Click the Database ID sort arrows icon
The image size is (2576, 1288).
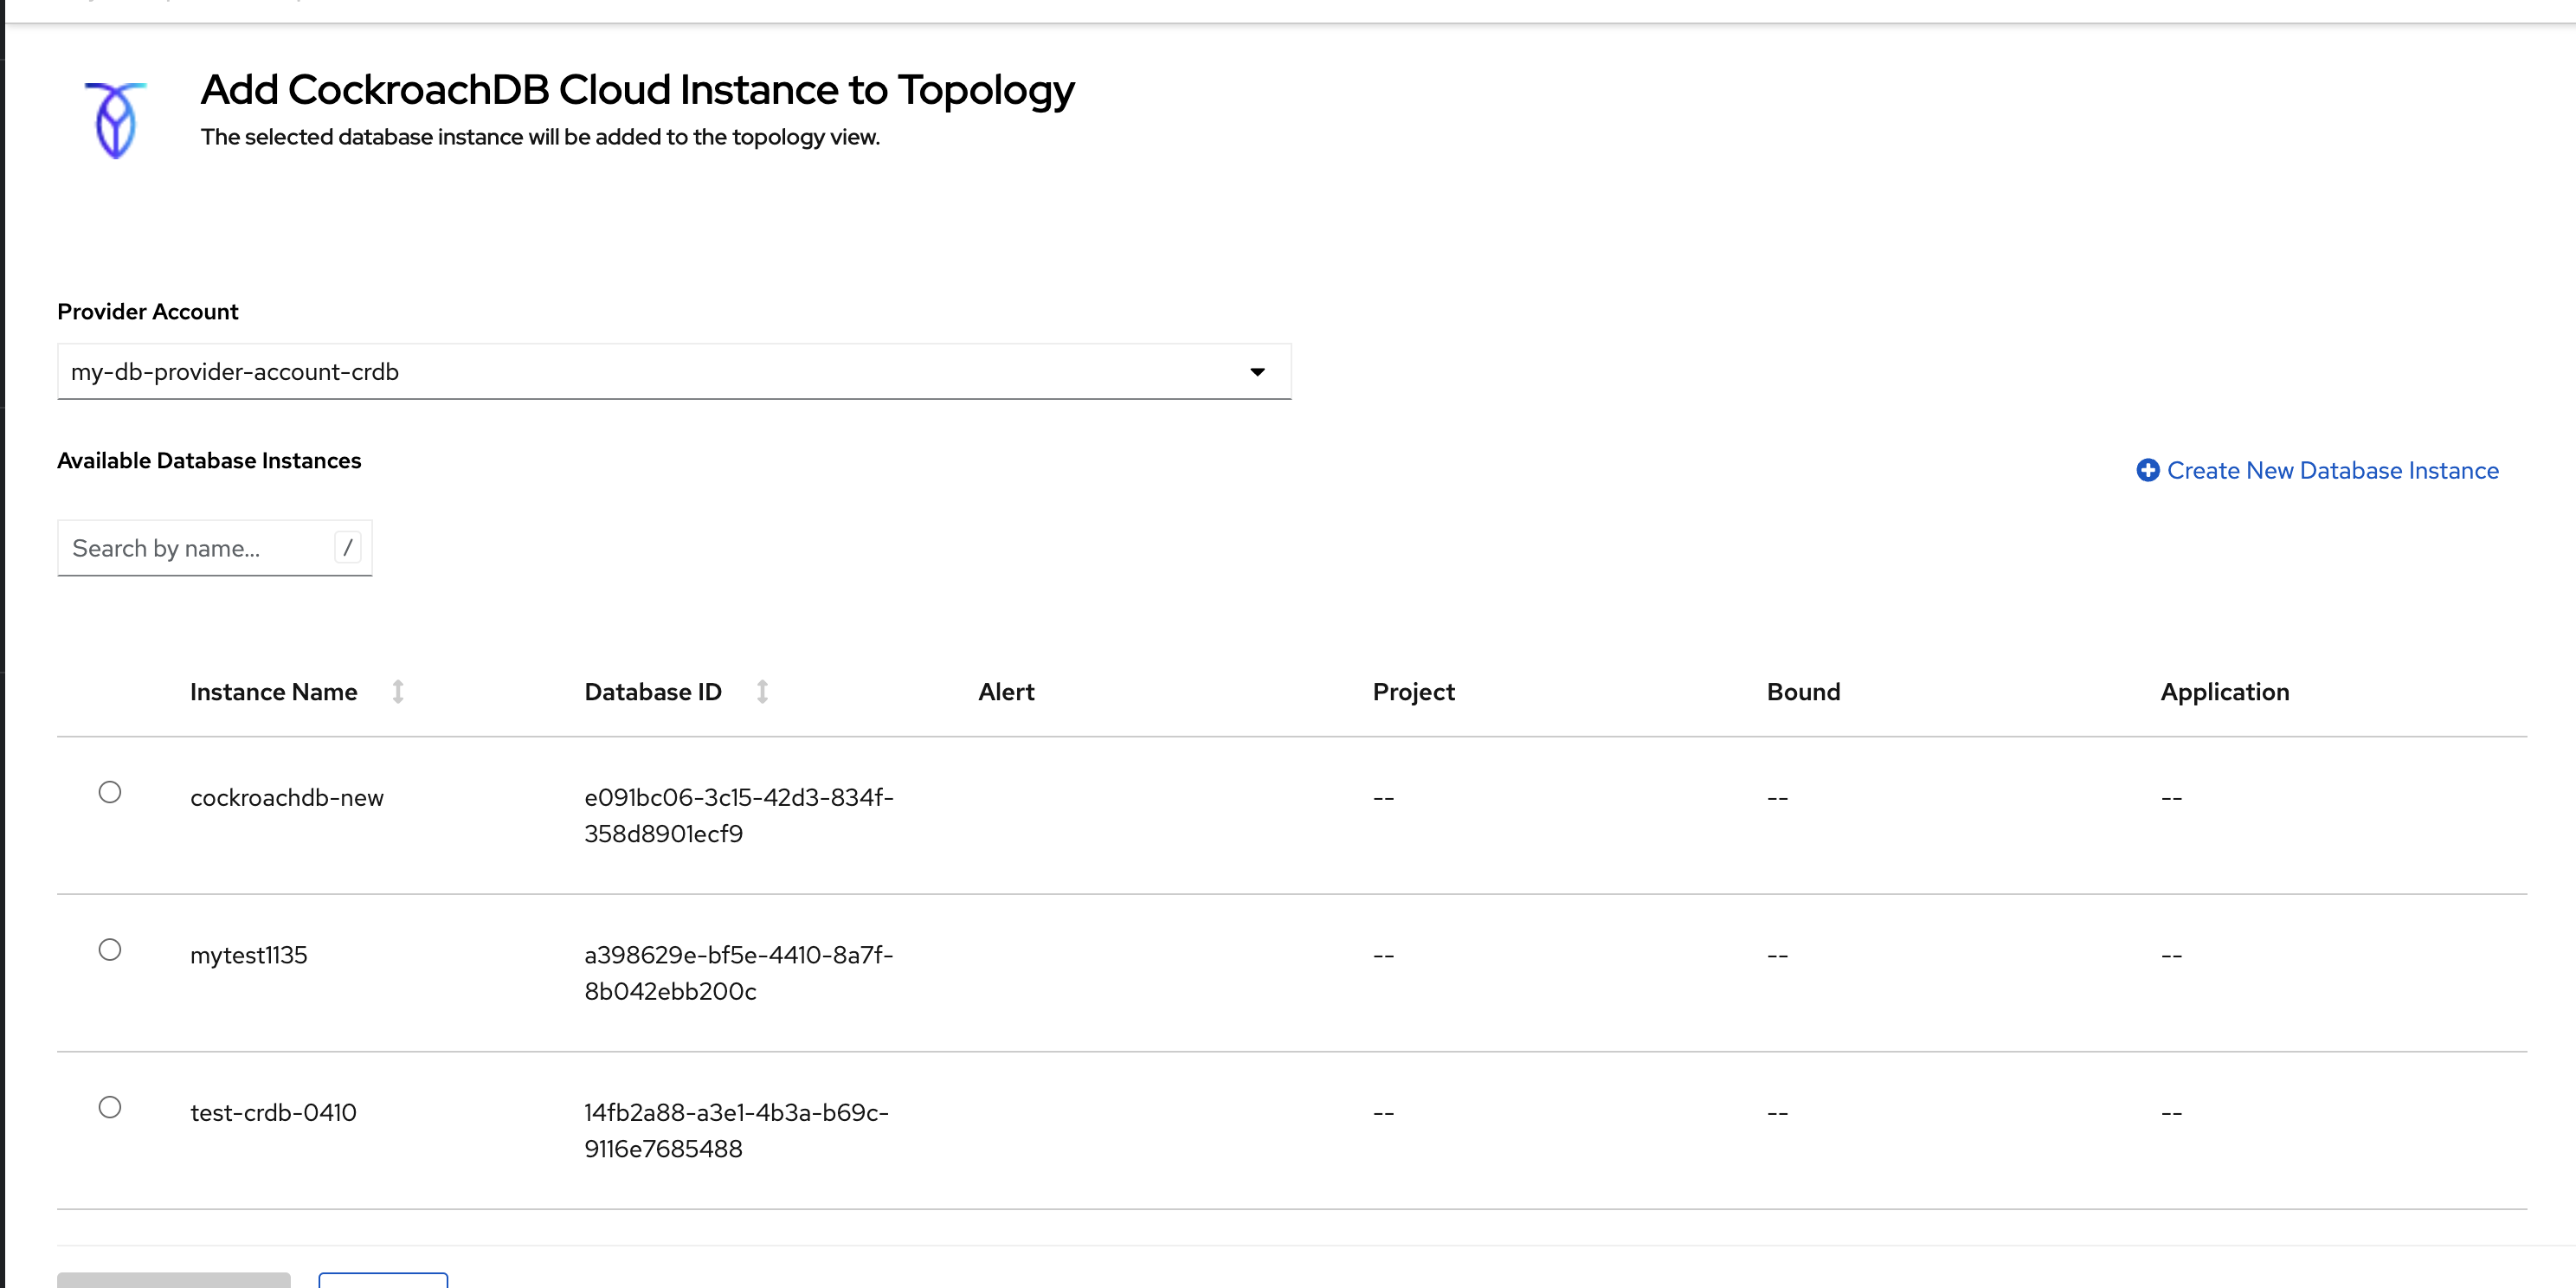pos(762,692)
